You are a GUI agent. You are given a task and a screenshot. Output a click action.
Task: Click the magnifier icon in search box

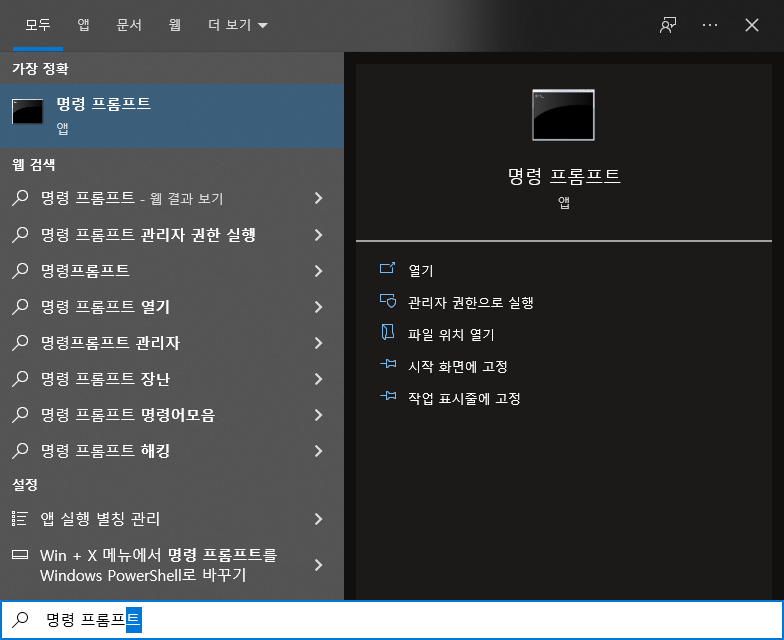pyautogui.click(x=20, y=620)
